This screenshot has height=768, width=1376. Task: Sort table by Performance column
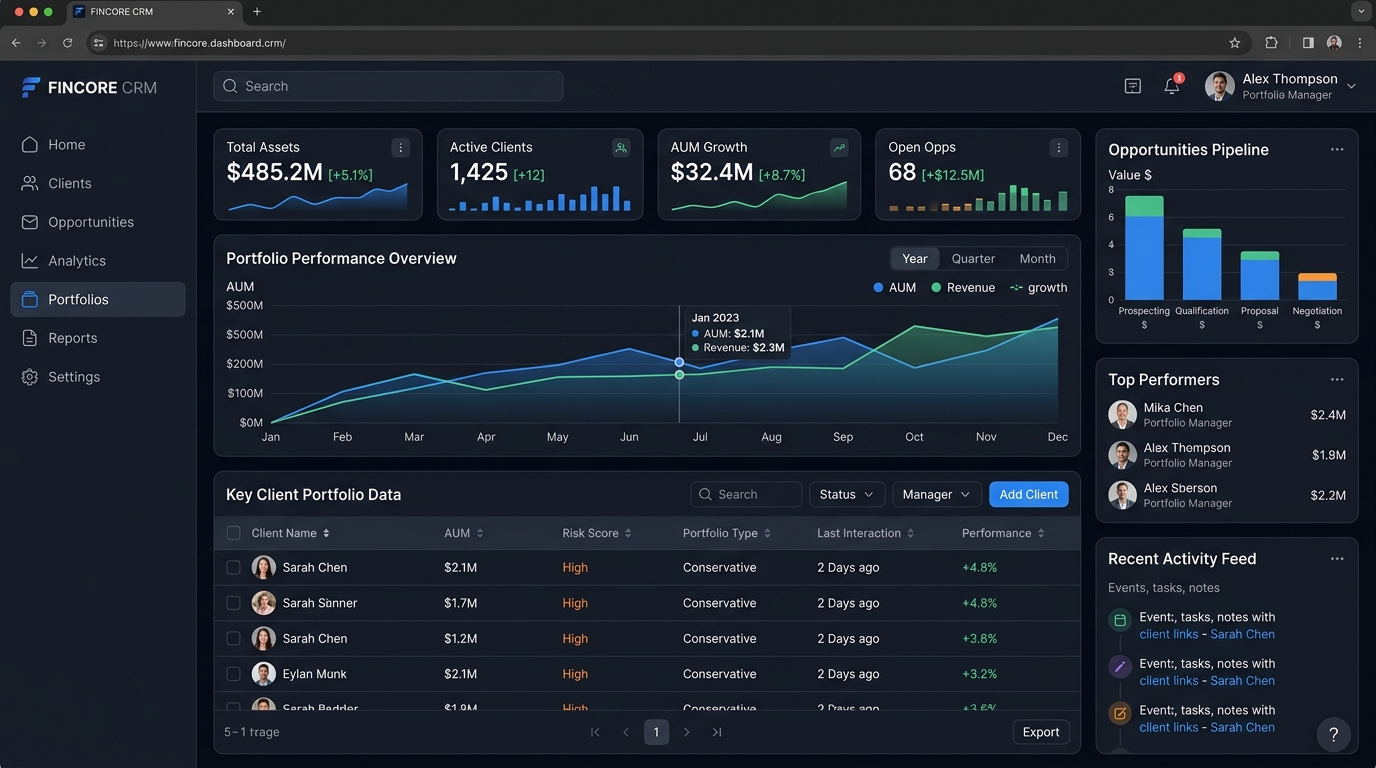pyautogui.click(x=1003, y=533)
